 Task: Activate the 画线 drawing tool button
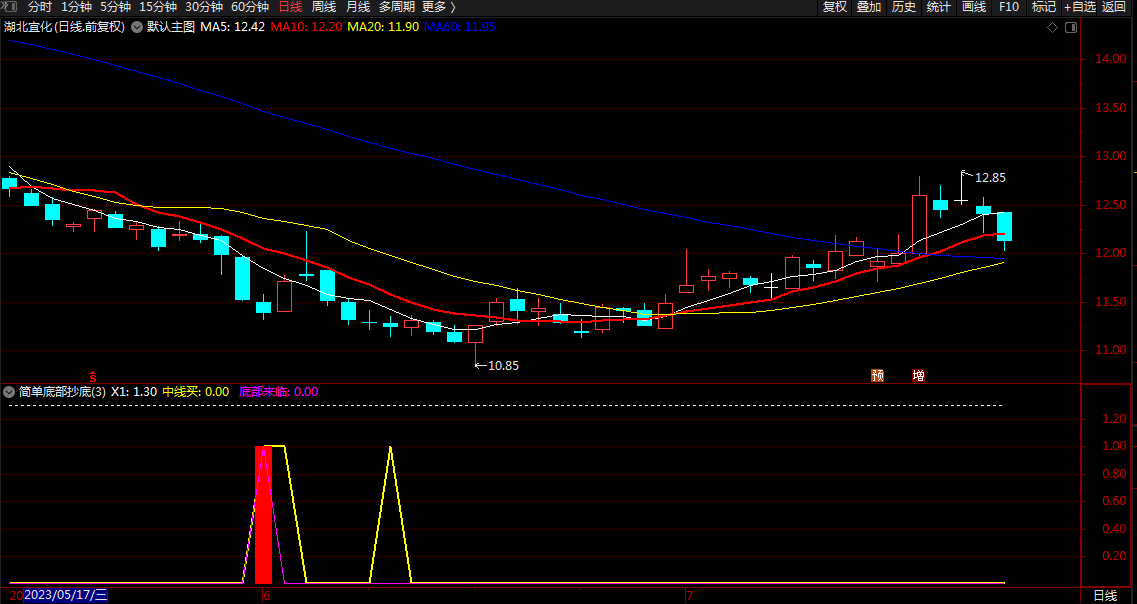point(974,7)
